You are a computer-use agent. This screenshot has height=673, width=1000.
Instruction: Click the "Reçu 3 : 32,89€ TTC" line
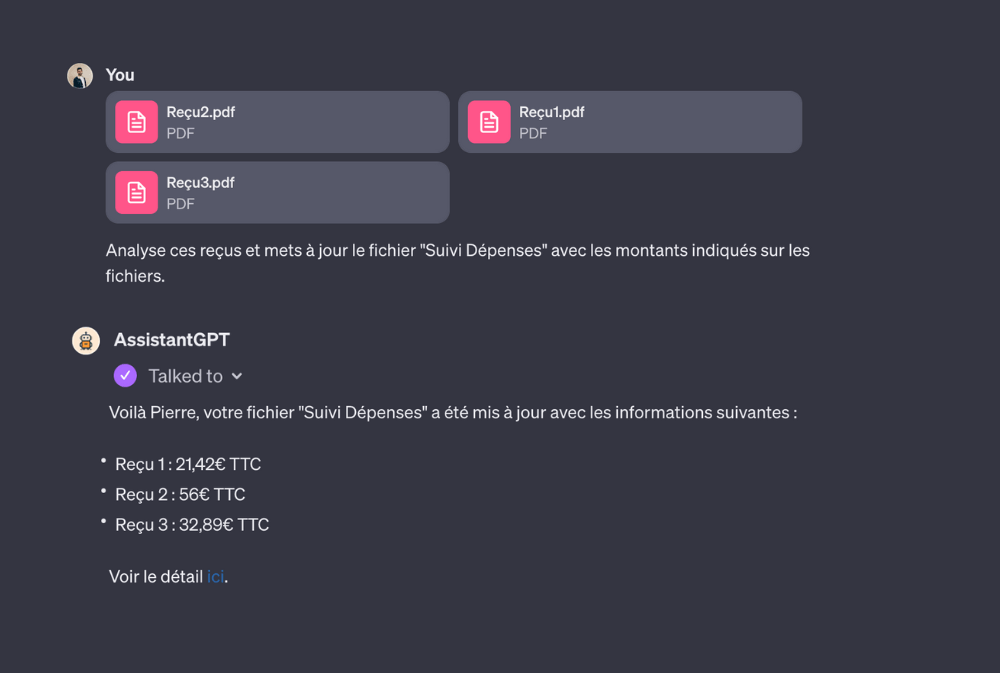(x=192, y=524)
